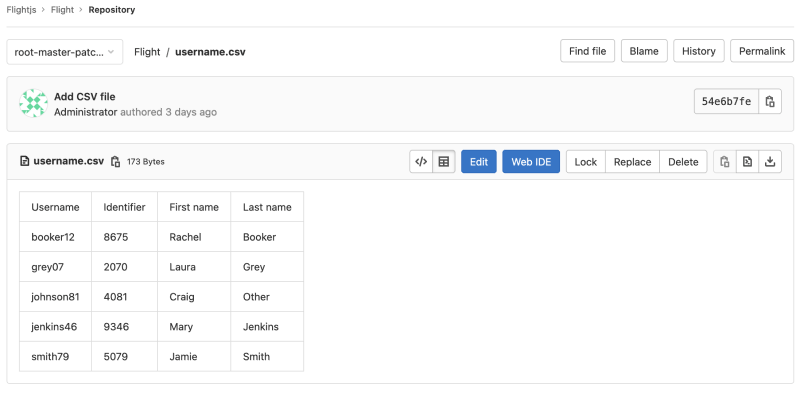Open Blame view

pyautogui.click(x=644, y=51)
